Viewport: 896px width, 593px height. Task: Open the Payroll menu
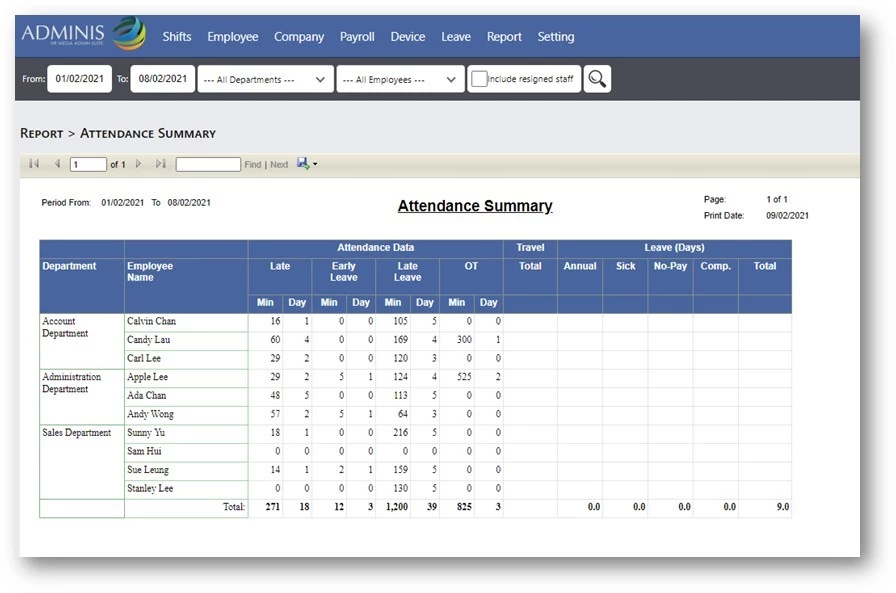coord(357,37)
